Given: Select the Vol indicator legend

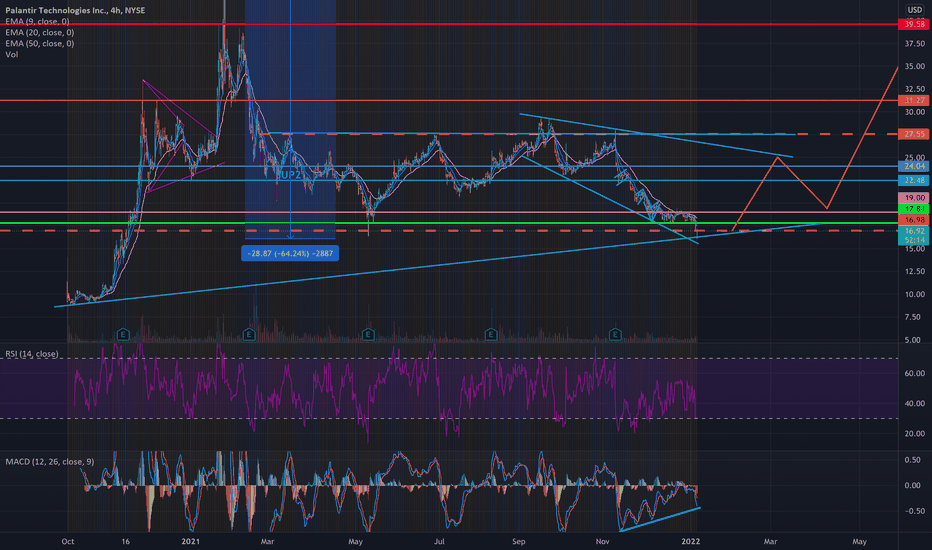Looking at the screenshot, I should pos(11,54).
